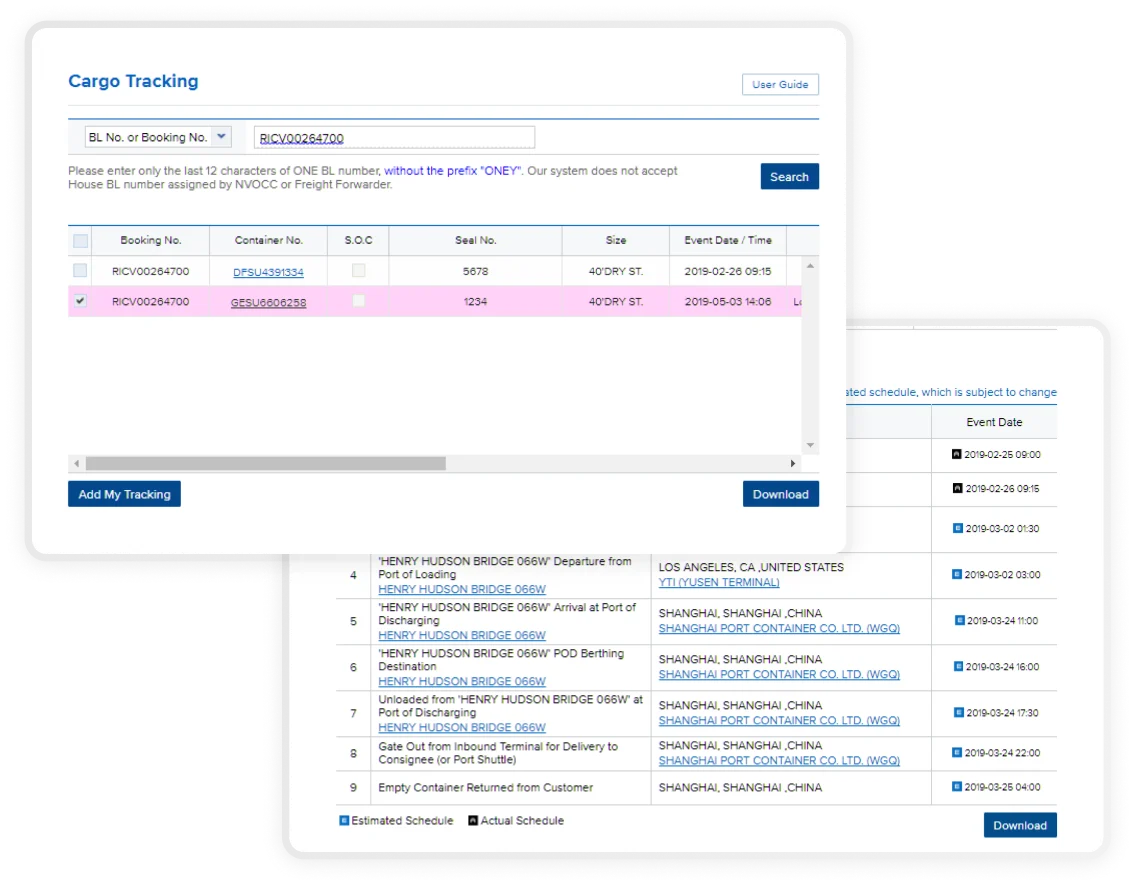The image size is (1134, 886).
Task: Toggle the select-all checkbox in table header
Action: click(x=80, y=241)
